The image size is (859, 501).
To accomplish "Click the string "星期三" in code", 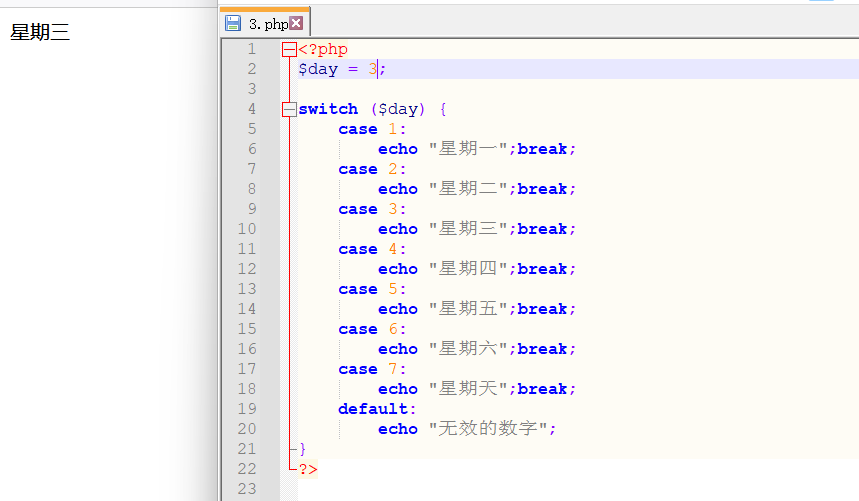I will click(468, 229).
